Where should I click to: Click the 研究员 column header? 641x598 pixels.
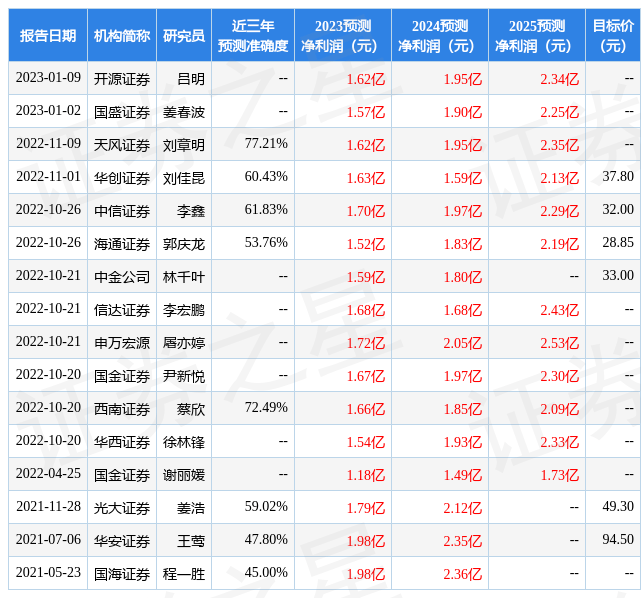tap(183, 35)
